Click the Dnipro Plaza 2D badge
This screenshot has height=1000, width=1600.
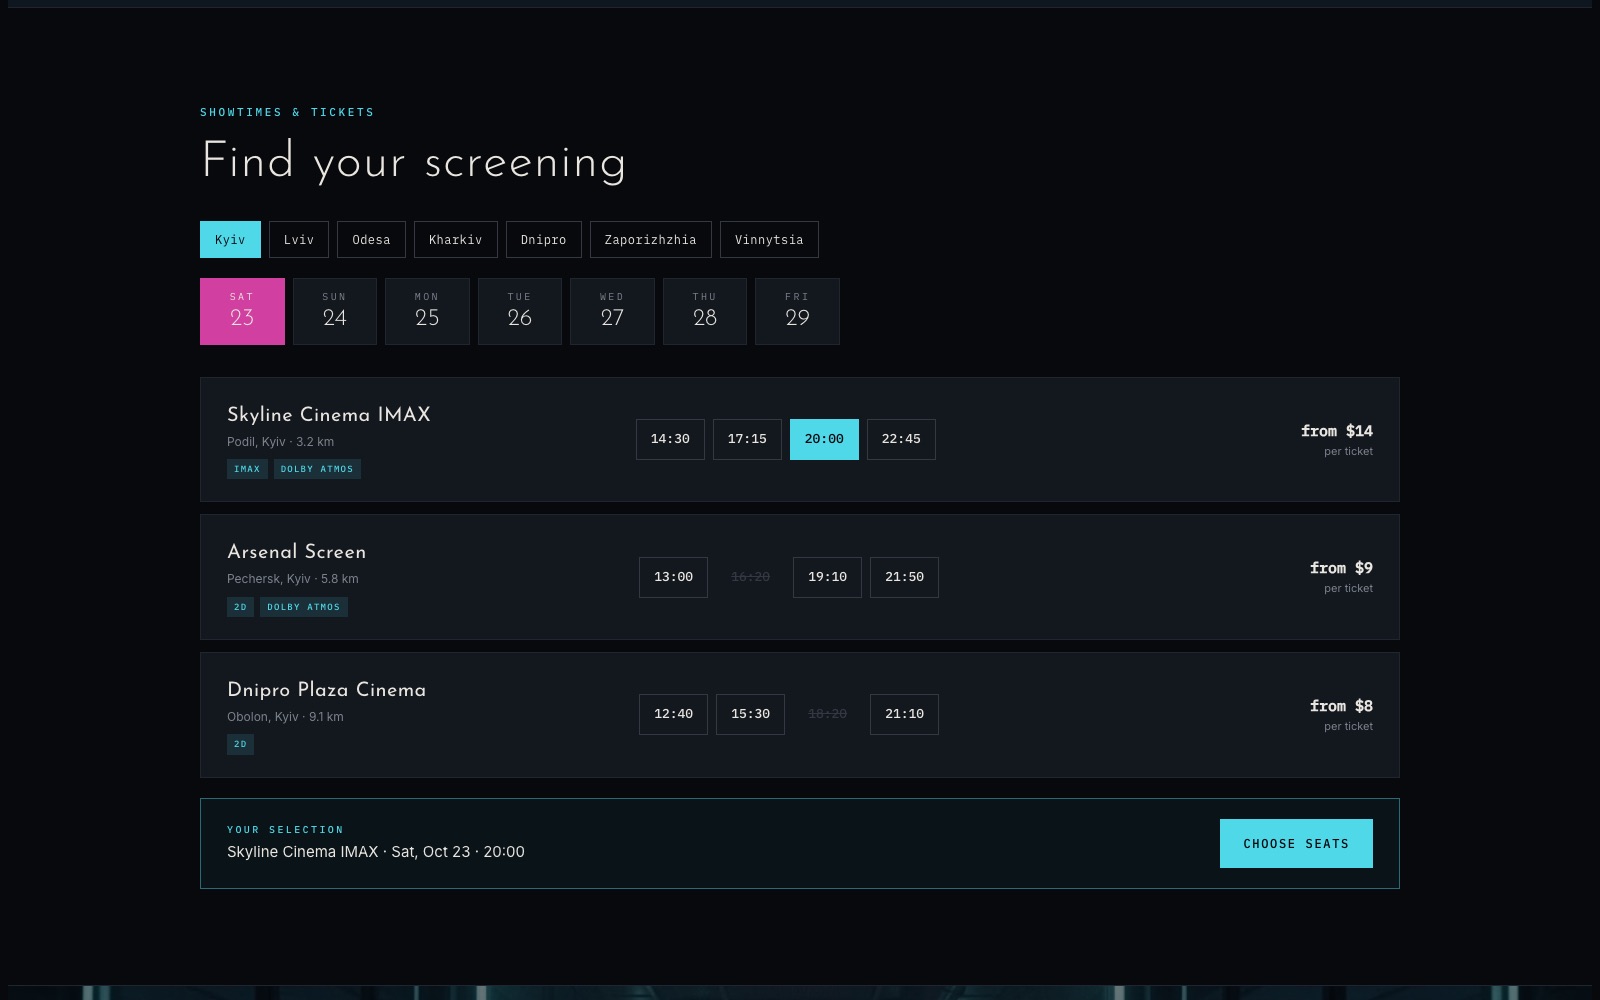coord(240,744)
